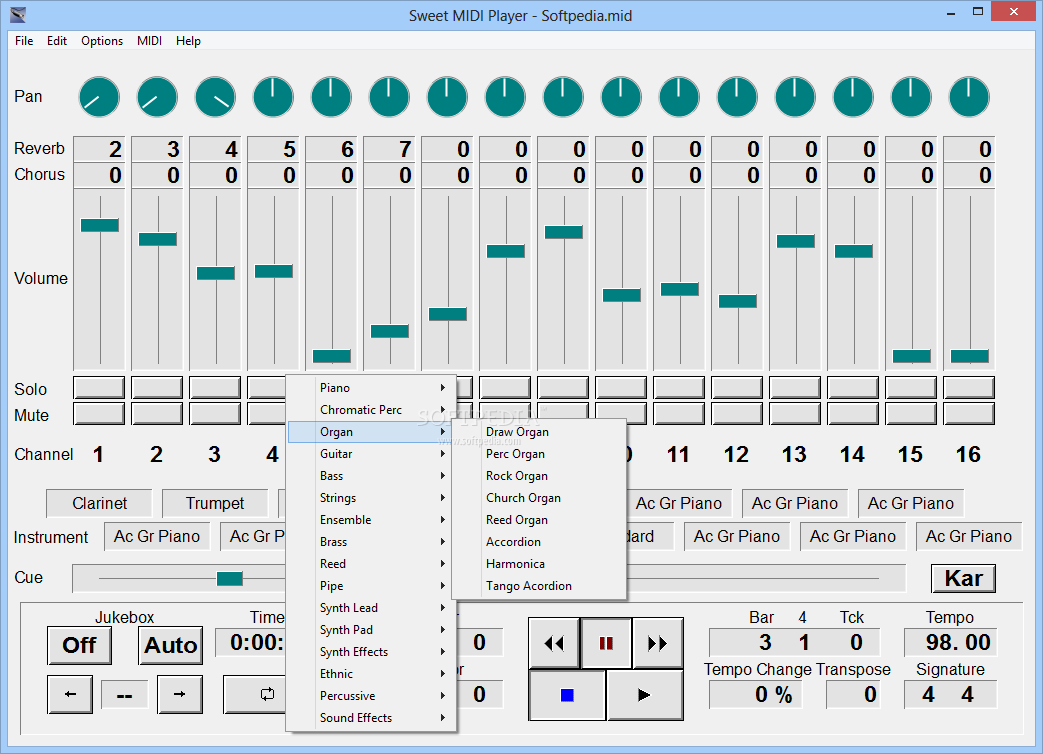Click the Jukebox next song right arrow
Image resolution: width=1043 pixels, height=754 pixels.
tap(180, 694)
